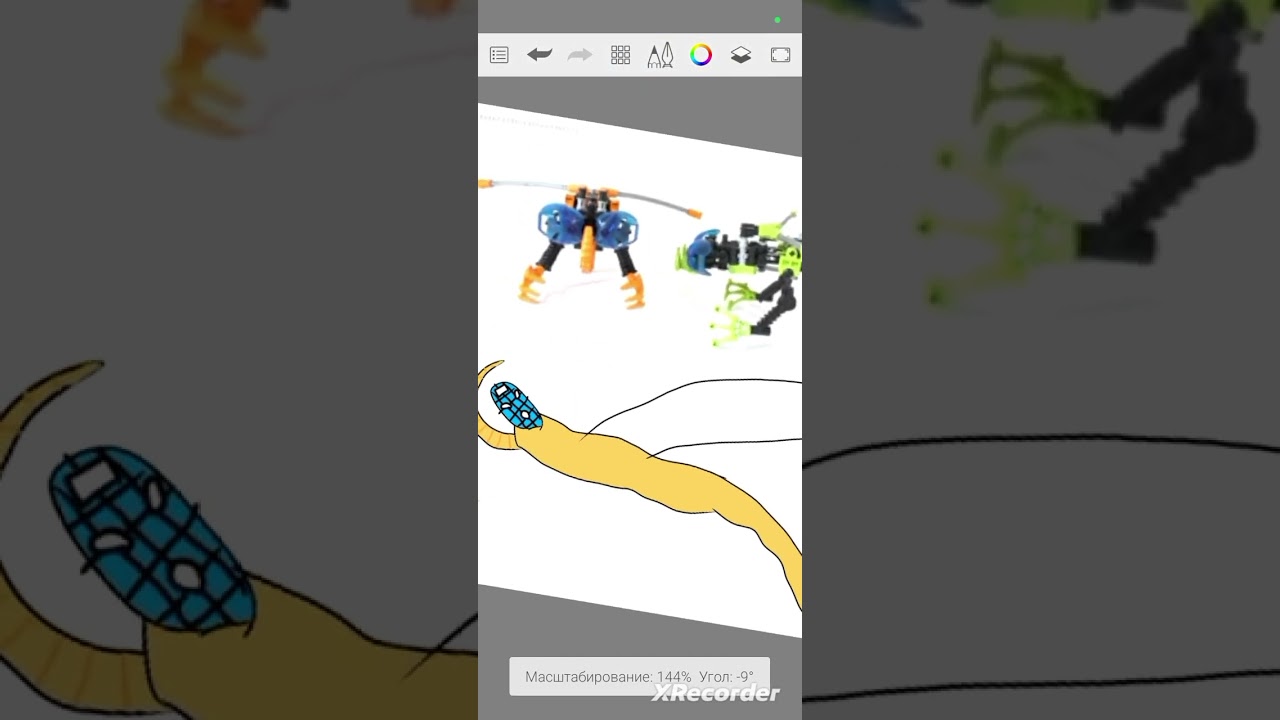Image resolution: width=1280 pixels, height=720 pixels.
Task: Open the layers panel icon
Action: click(741, 55)
